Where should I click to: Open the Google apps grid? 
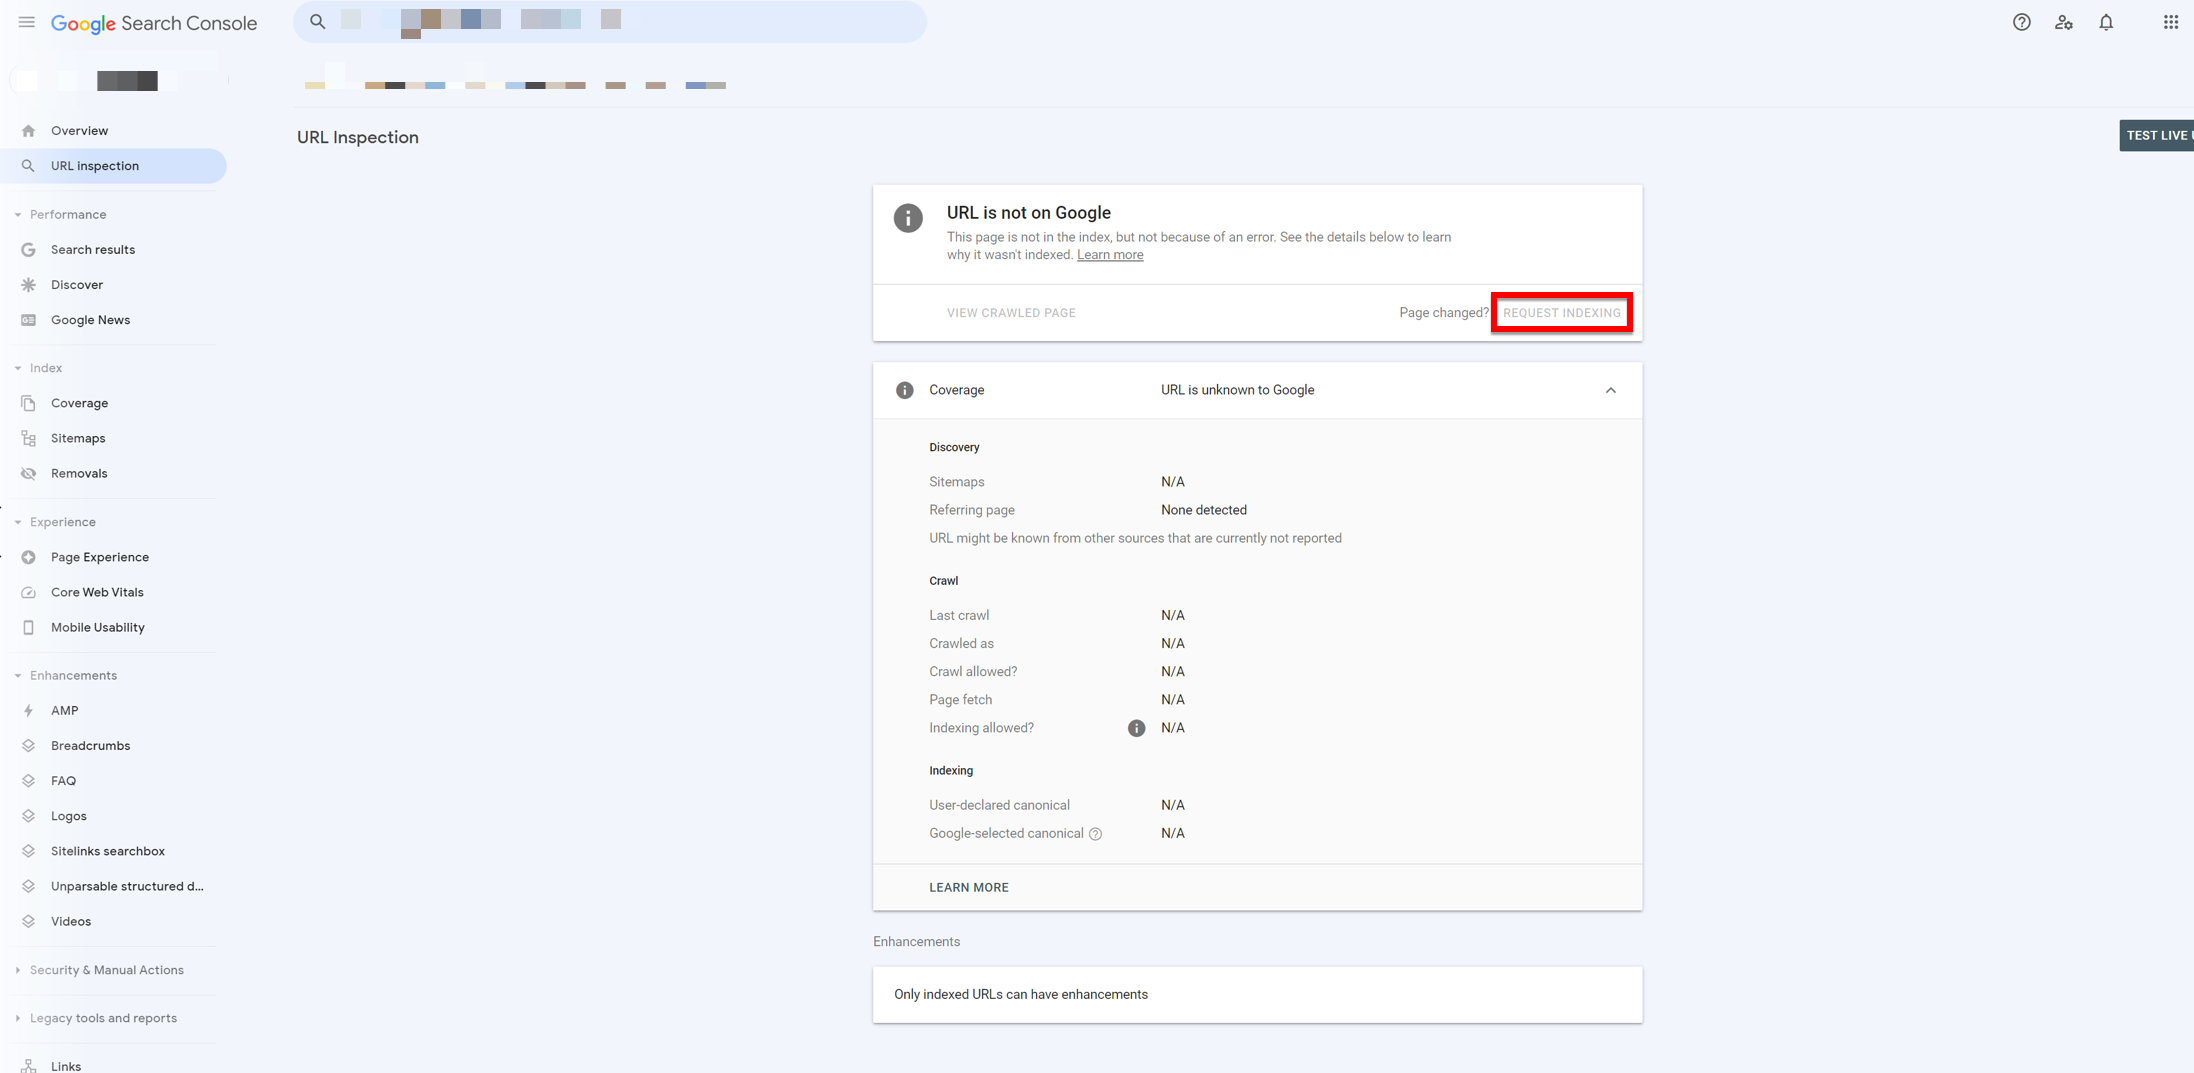[x=2170, y=22]
